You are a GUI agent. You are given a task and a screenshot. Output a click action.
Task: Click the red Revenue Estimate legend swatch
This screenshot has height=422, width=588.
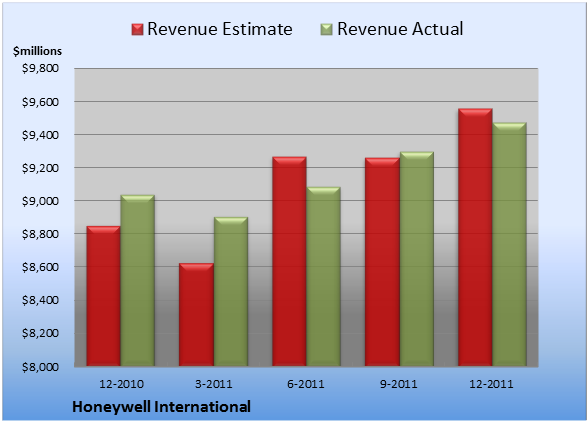(138, 29)
